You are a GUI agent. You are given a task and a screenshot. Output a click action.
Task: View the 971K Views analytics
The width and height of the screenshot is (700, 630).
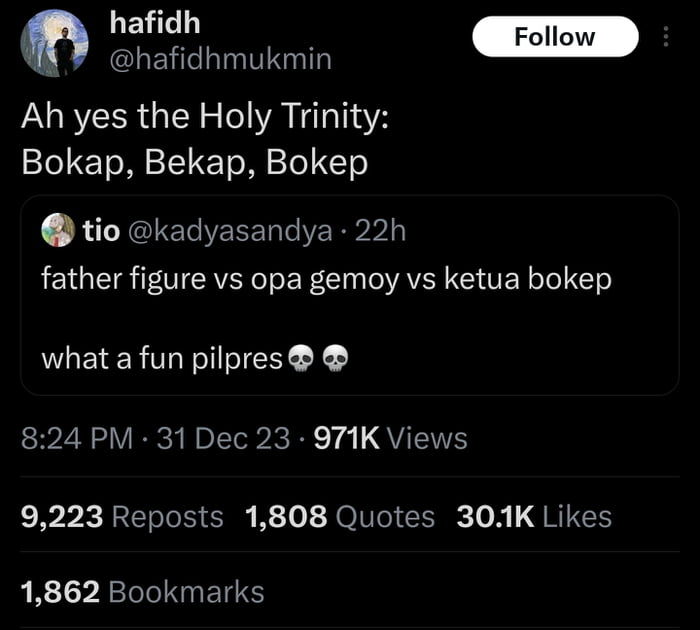coord(390,438)
